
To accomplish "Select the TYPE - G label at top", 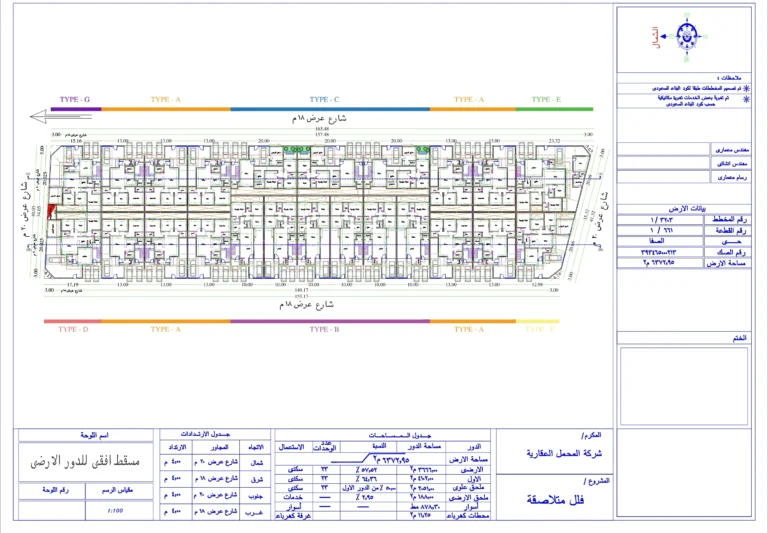I will [x=74, y=100].
